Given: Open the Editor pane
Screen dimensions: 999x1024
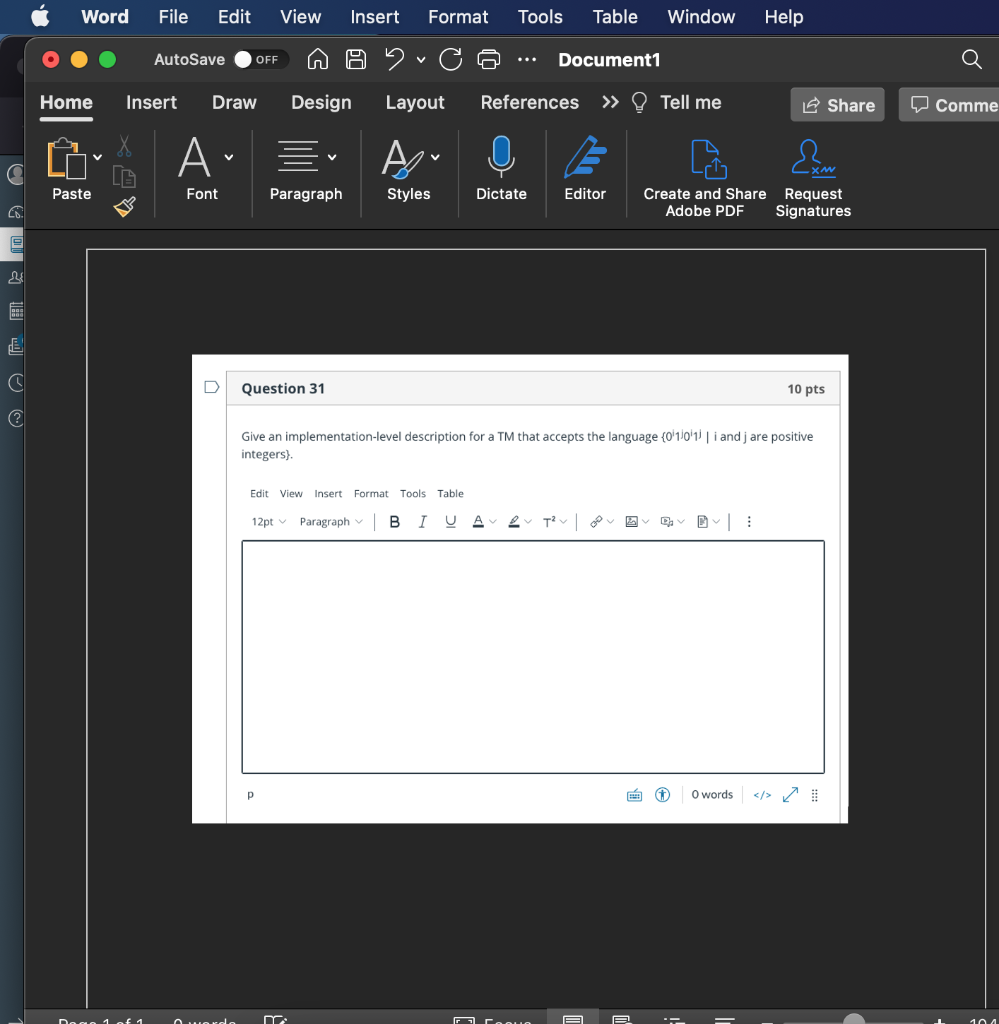Looking at the screenshot, I should [585, 170].
